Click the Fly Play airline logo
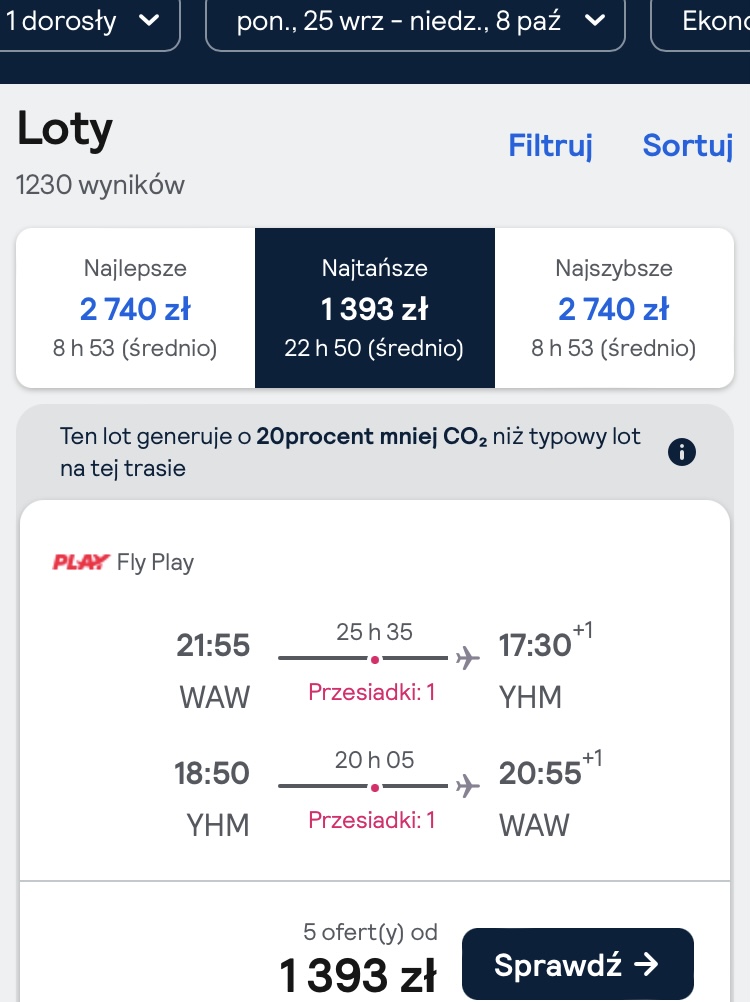The width and height of the screenshot is (750, 1002). (81, 562)
